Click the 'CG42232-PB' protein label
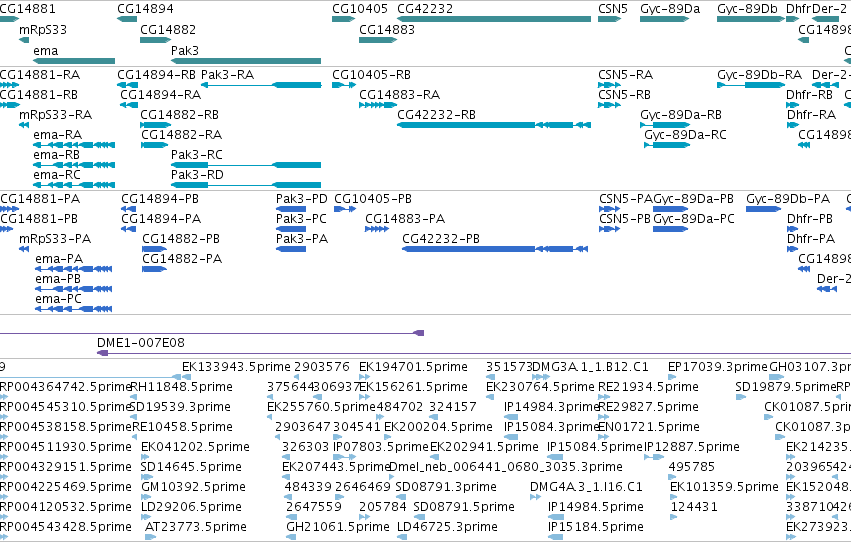The height and width of the screenshot is (542, 851). point(441,239)
